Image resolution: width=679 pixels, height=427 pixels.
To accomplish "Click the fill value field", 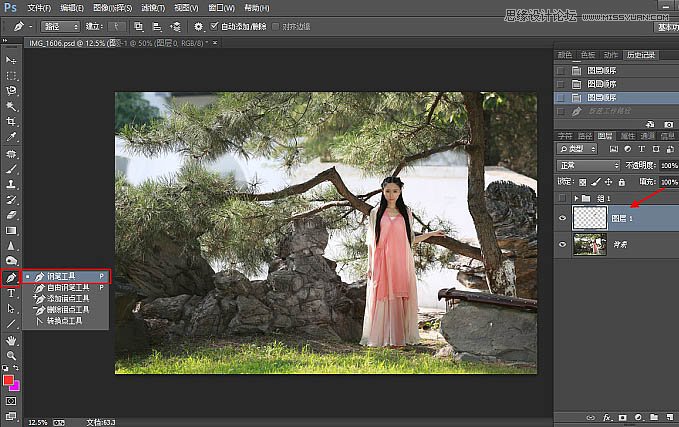I will click(x=669, y=182).
